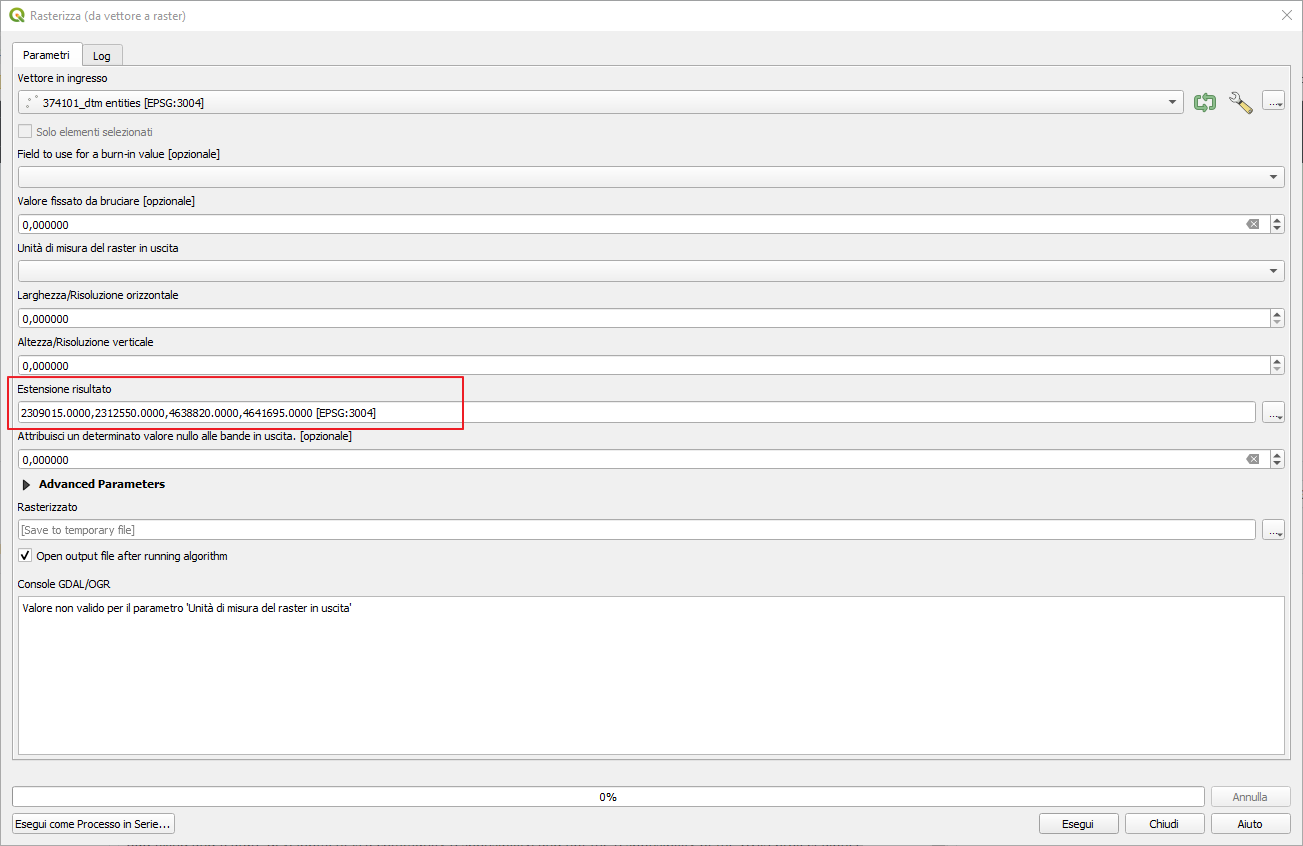Click 'Esegui come Processo in Serie...' button
Image resolution: width=1303 pixels, height=846 pixels.
(x=94, y=824)
